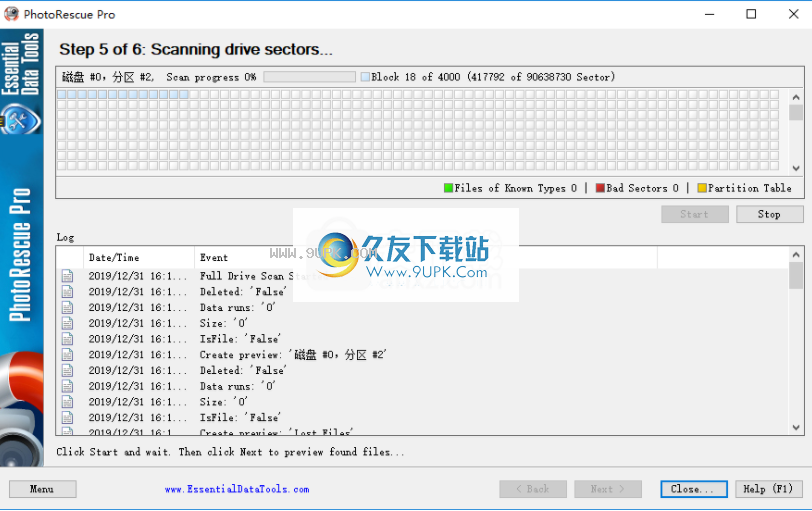Stop the drive sector scan
Image resolution: width=812 pixels, height=511 pixels.
click(x=770, y=214)
